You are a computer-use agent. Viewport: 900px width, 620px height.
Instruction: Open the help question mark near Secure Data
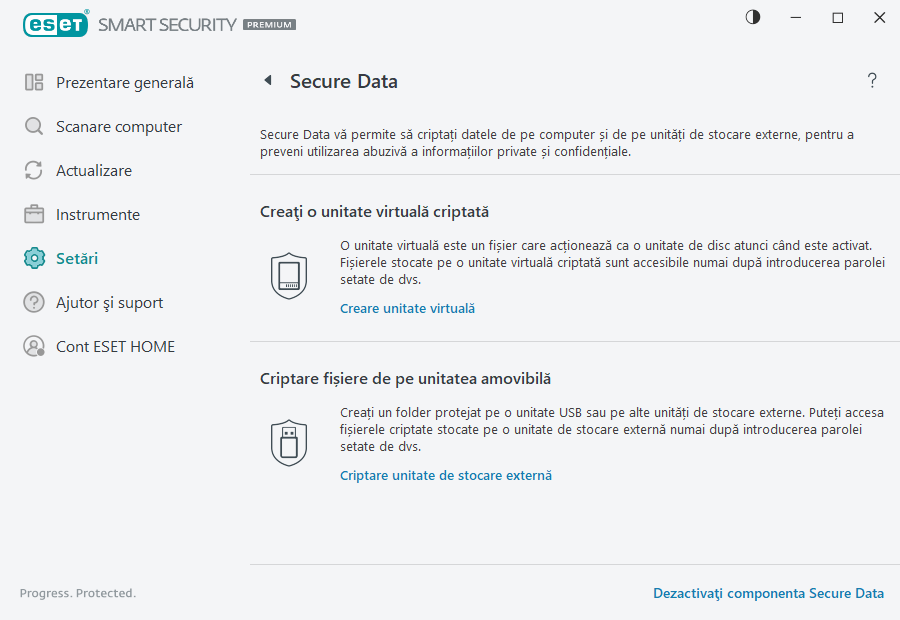871,80
